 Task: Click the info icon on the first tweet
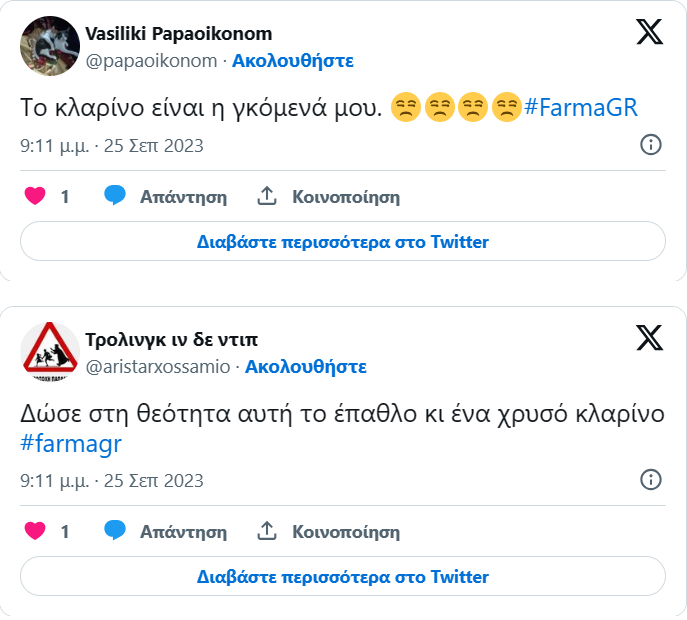click(650, 145)
